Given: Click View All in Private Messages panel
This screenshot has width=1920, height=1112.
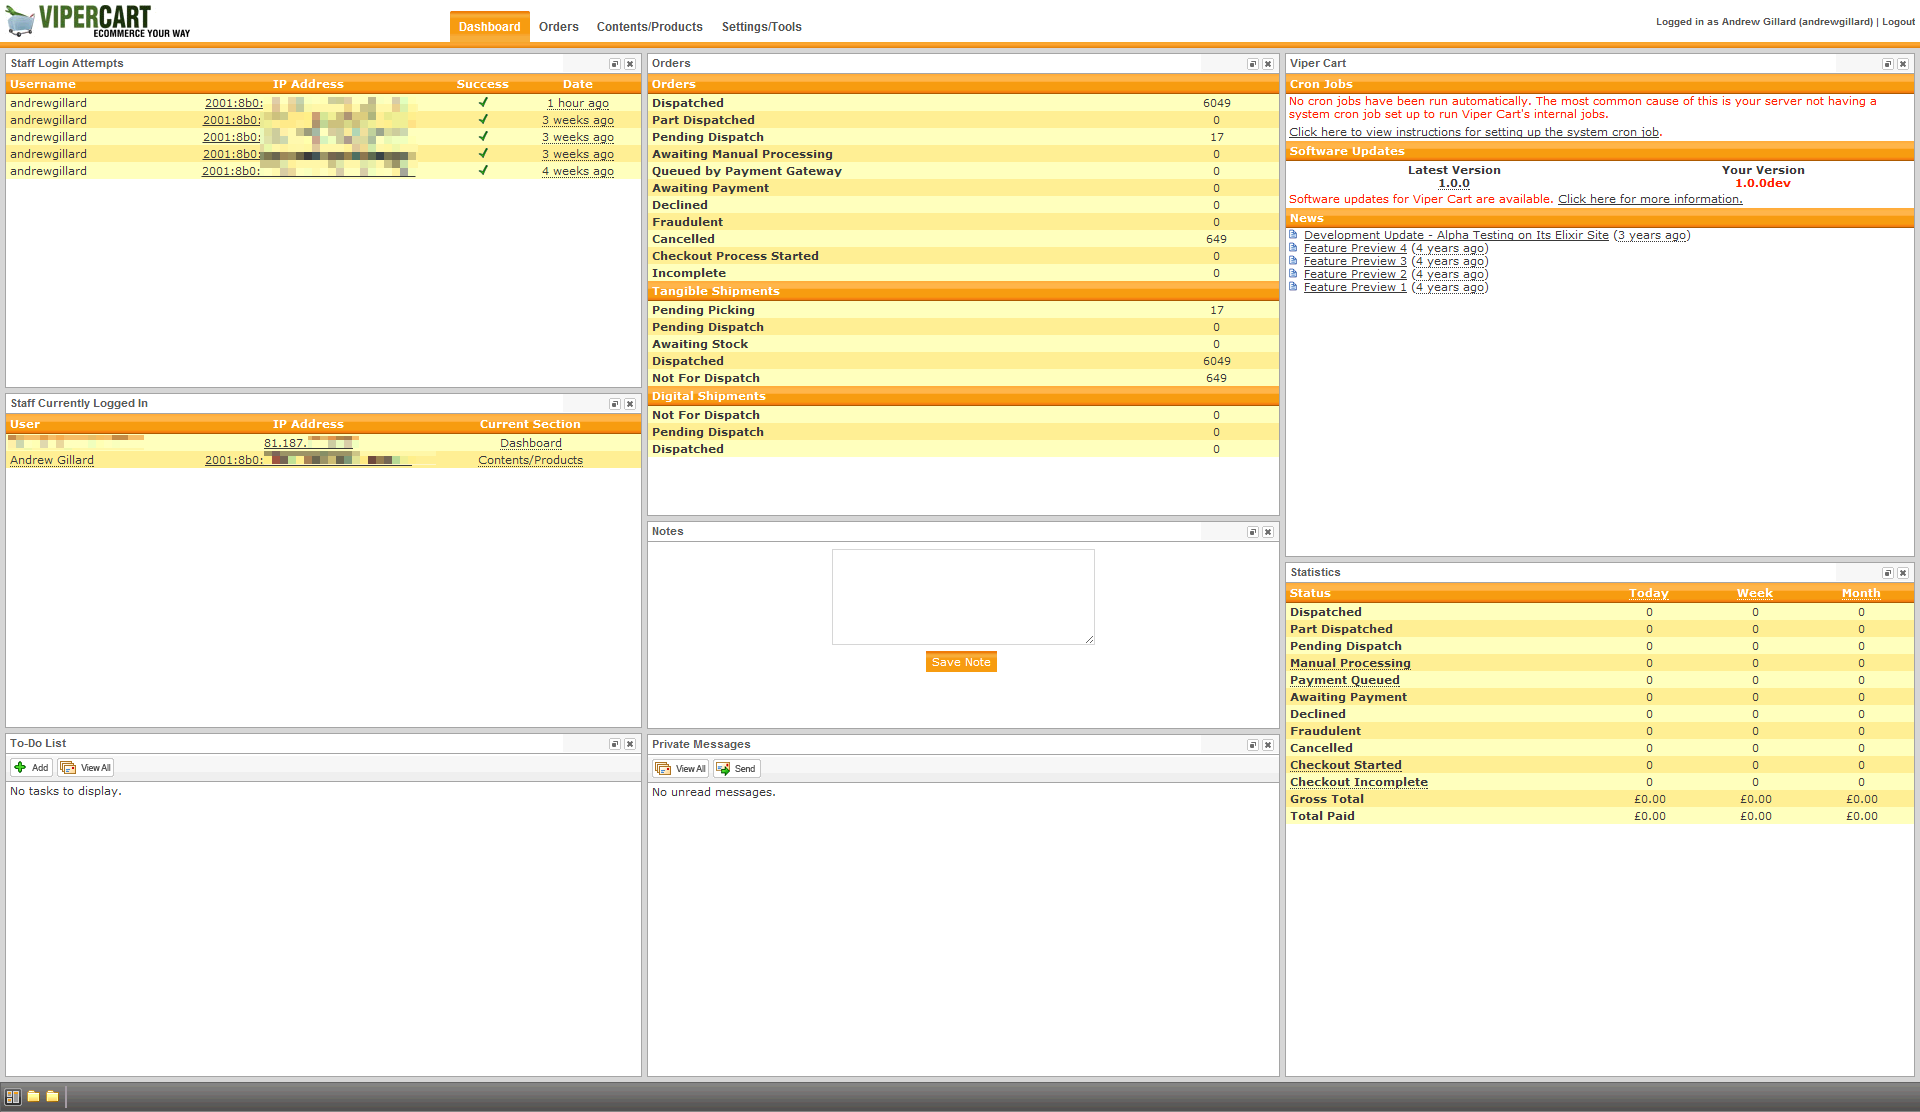Looking at the screenshot, I should pos(681,769).
